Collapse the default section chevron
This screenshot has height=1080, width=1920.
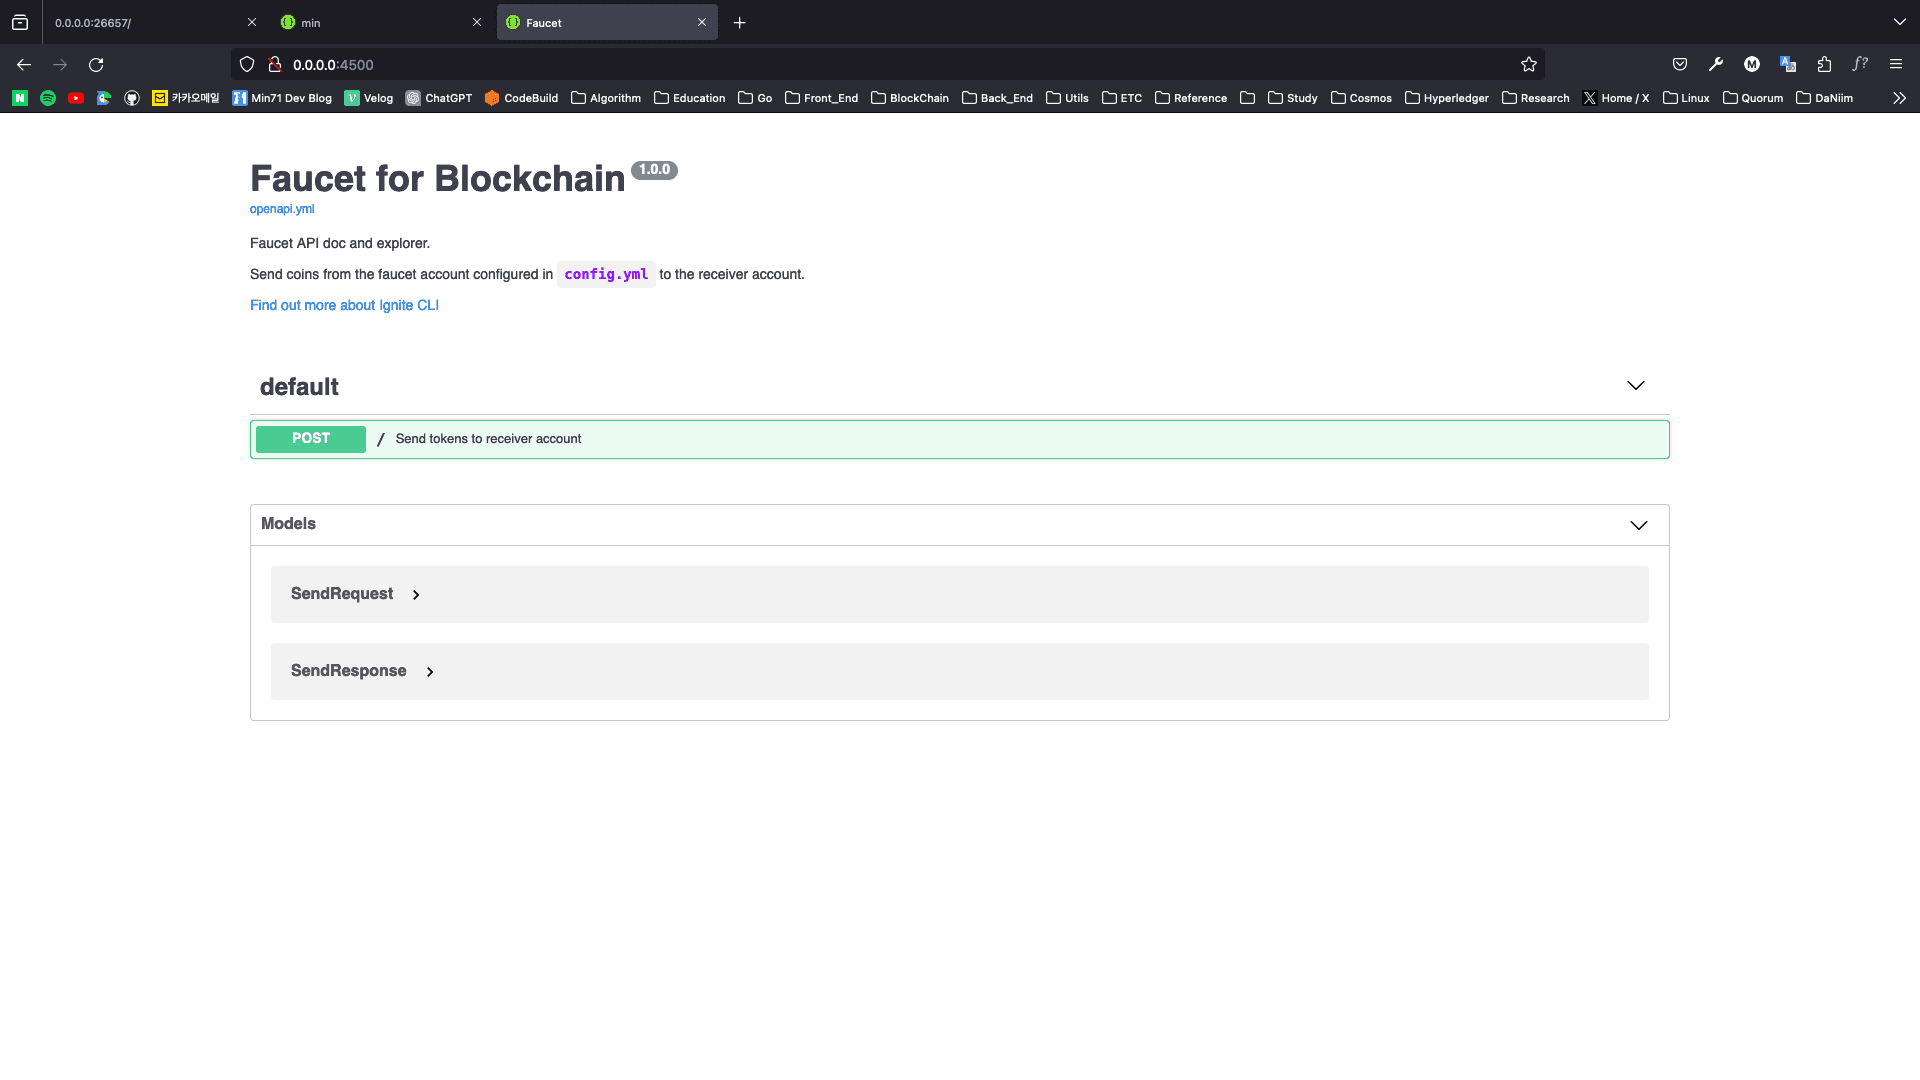(x=1636, y=385)
